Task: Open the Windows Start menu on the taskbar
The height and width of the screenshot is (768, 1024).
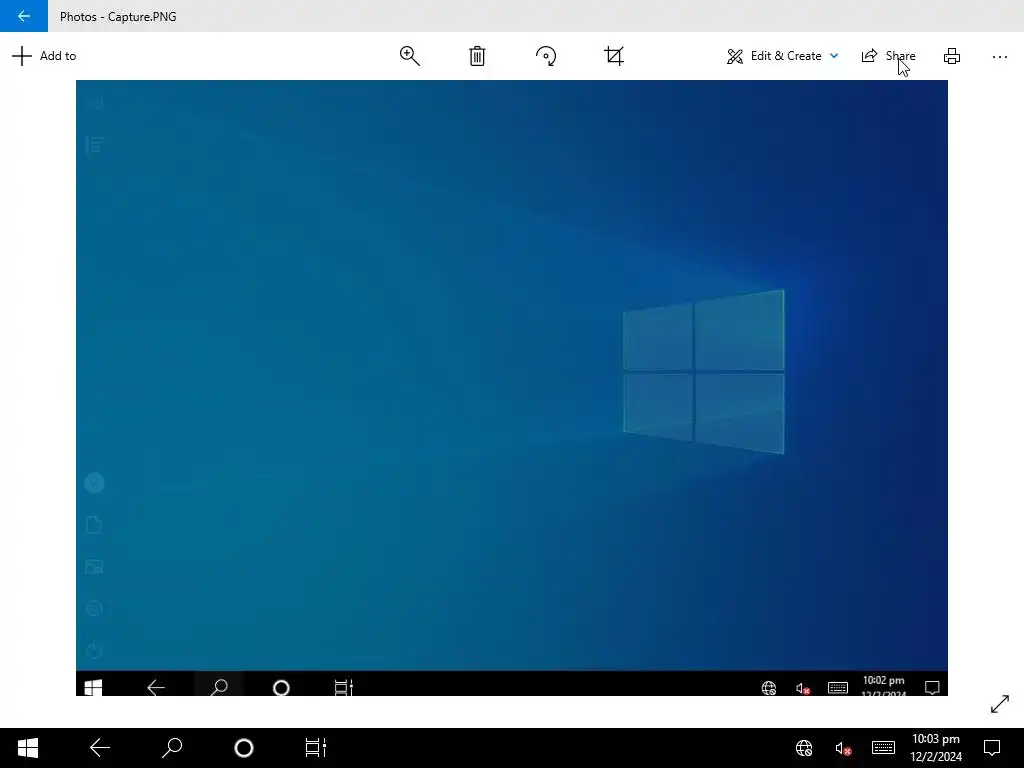Action: pos(27,748)
